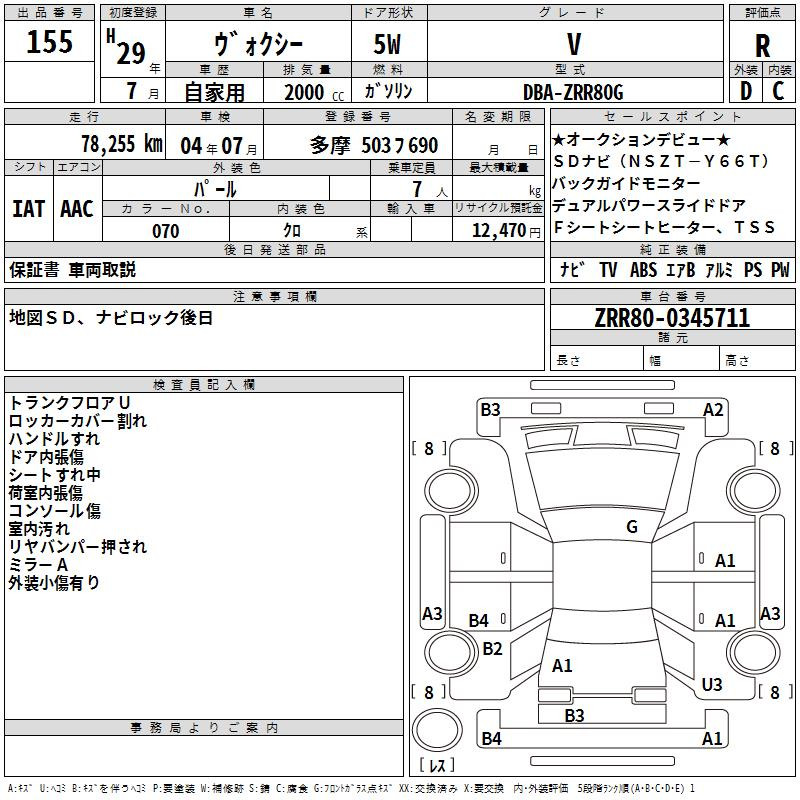Screen dimensions: 800x800
Task: Click the [レス] spare tire label
Action: (437, 765)
